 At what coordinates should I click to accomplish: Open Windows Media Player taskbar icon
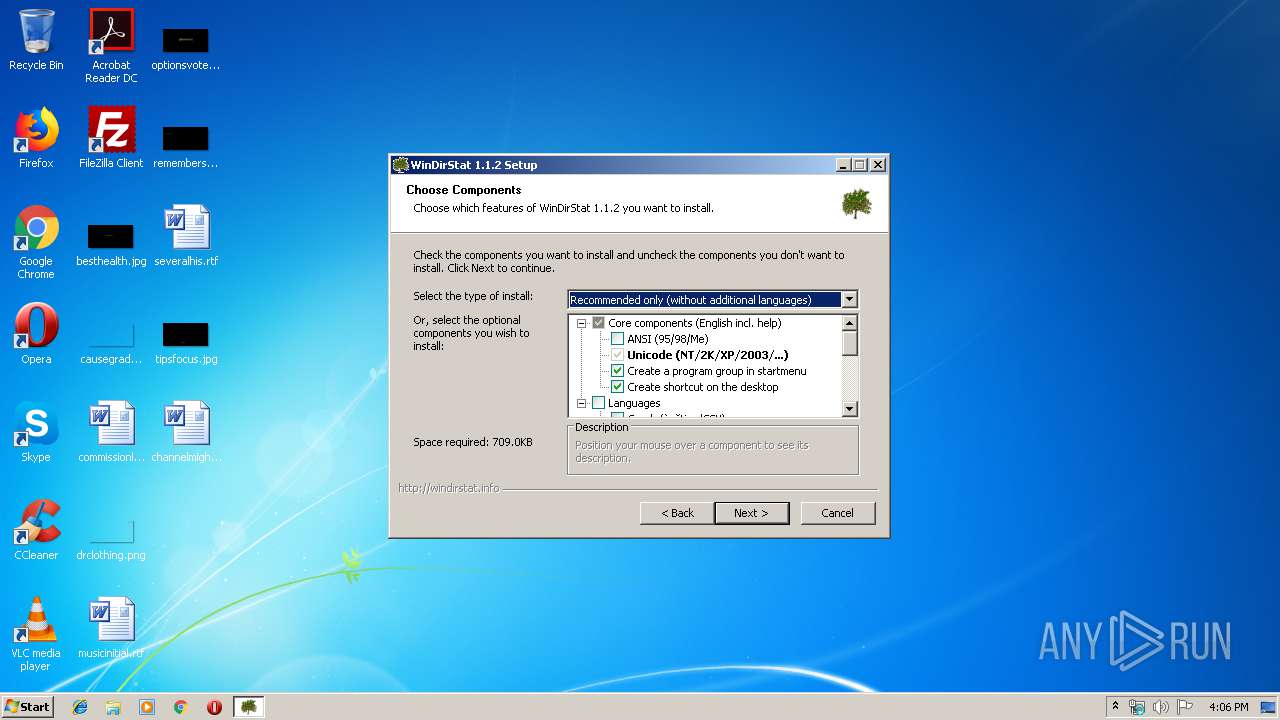(x=147, y=707)
